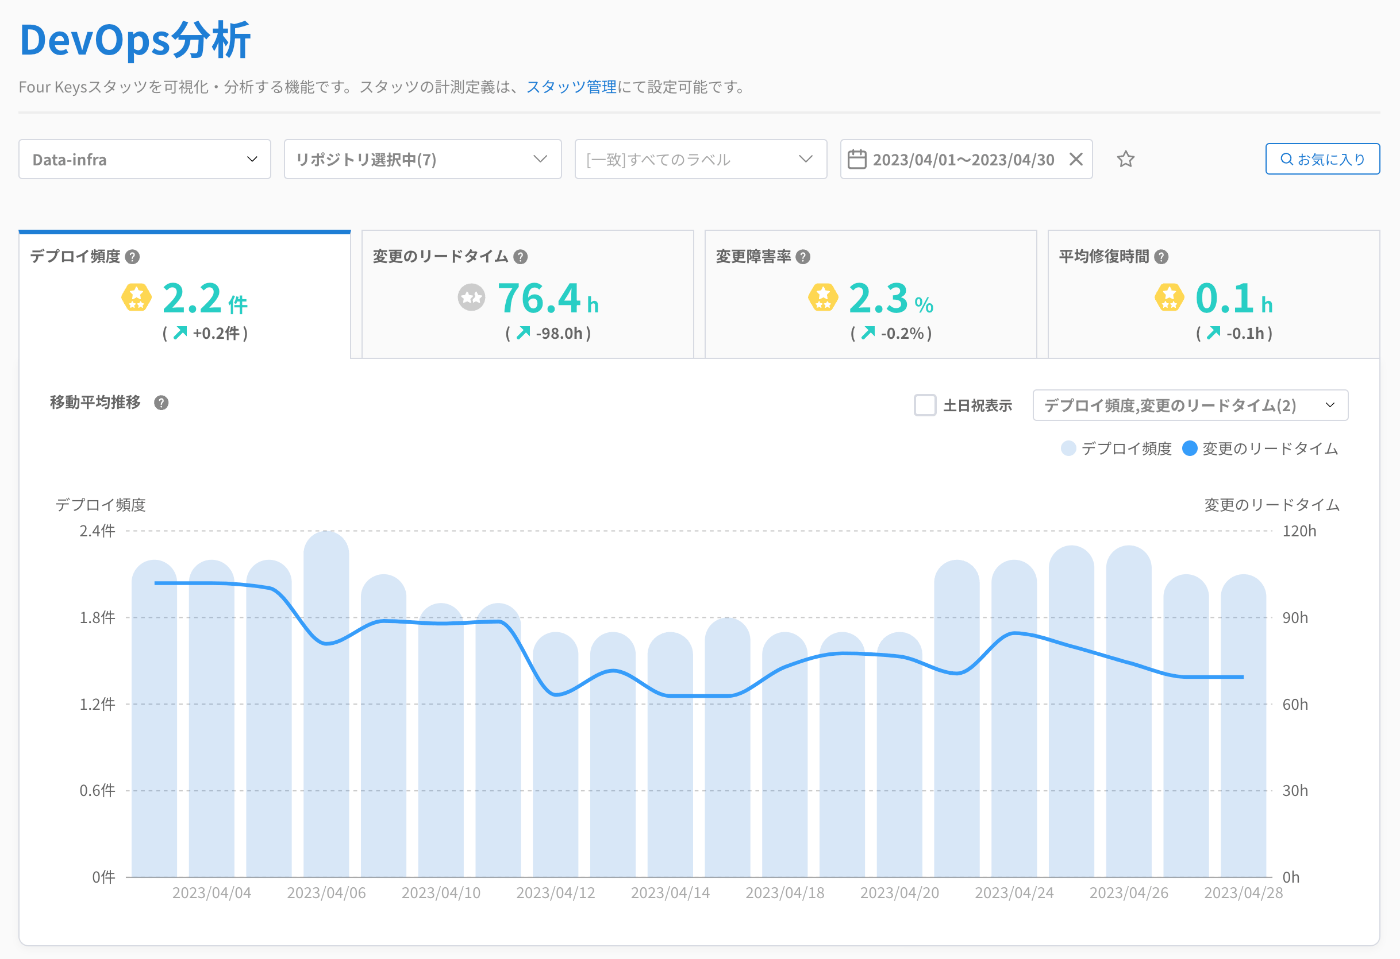Screen dimensions: 1400x959
Task: Click the trend arrow beside -0.1h
Action: (1213, 333)
